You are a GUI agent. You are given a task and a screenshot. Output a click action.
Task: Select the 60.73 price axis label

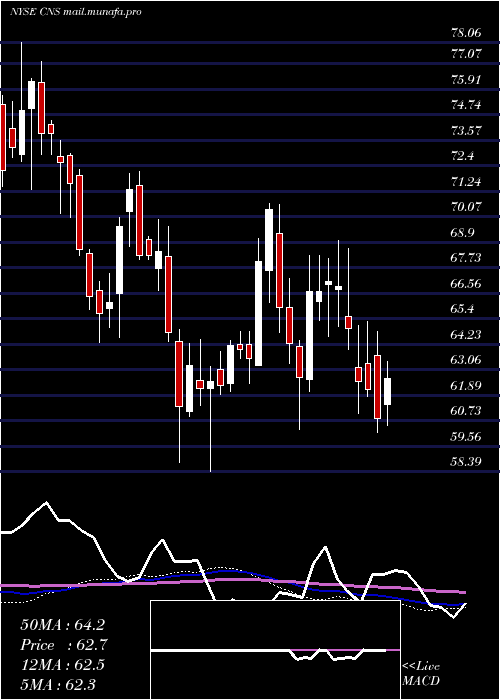(x=467, y=411)
